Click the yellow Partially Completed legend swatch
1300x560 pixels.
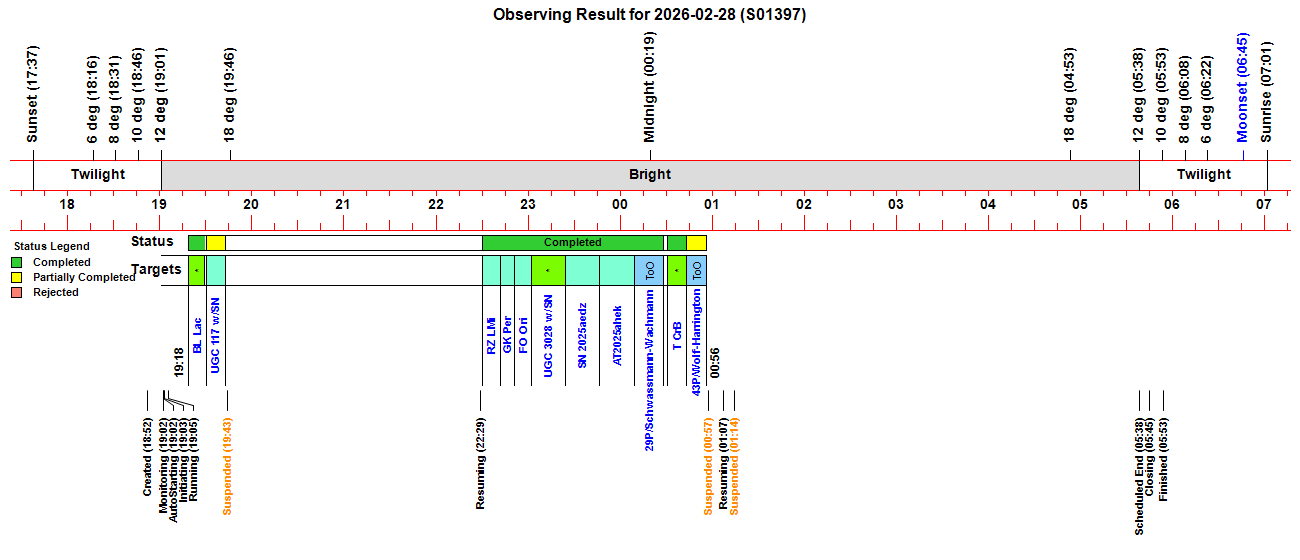tap(17, 277)
